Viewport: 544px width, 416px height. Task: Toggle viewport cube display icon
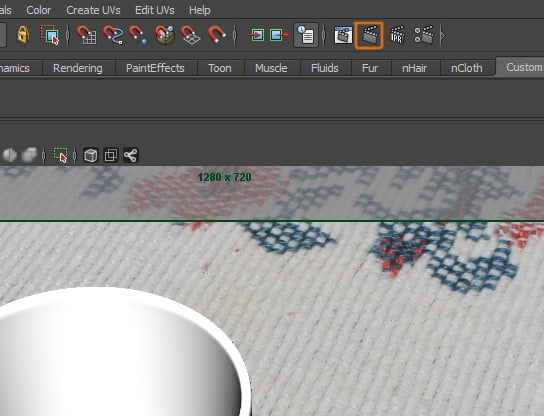(x=91, y=155)
